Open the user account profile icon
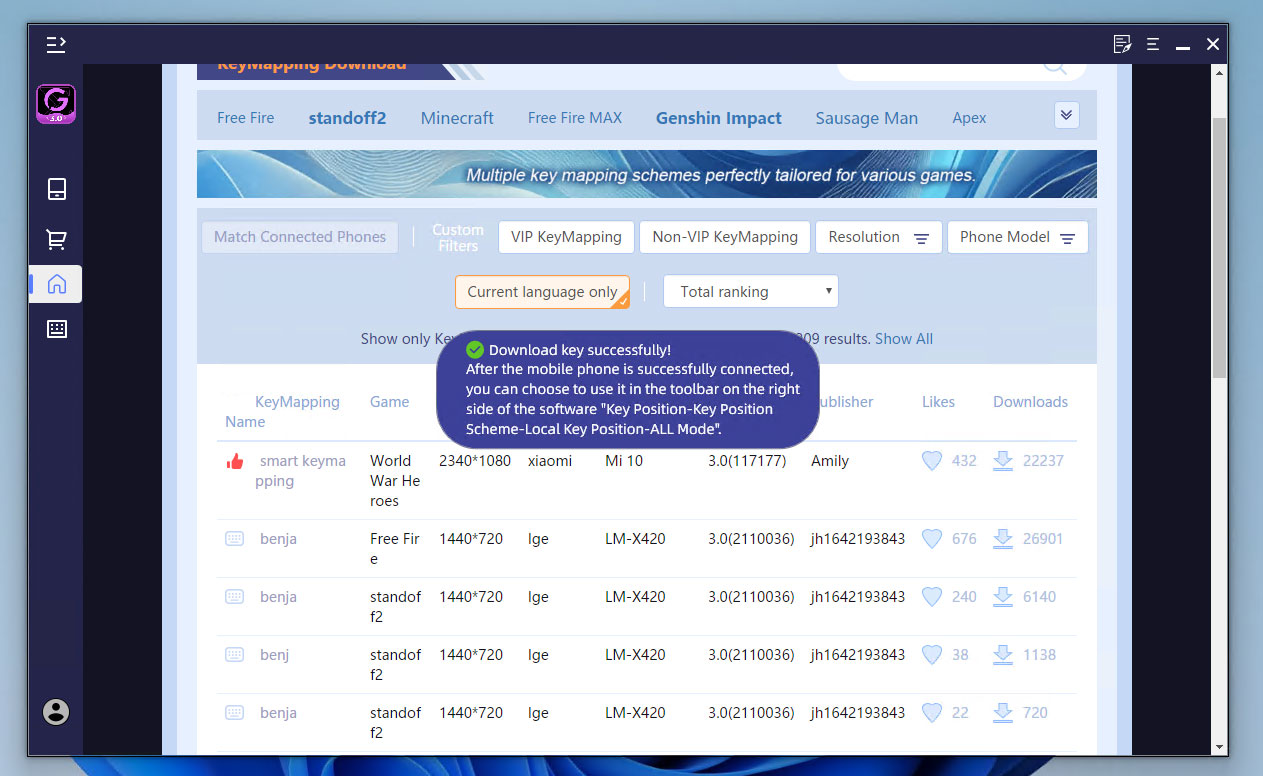The image size is (1263, 776). coord(56,712)
